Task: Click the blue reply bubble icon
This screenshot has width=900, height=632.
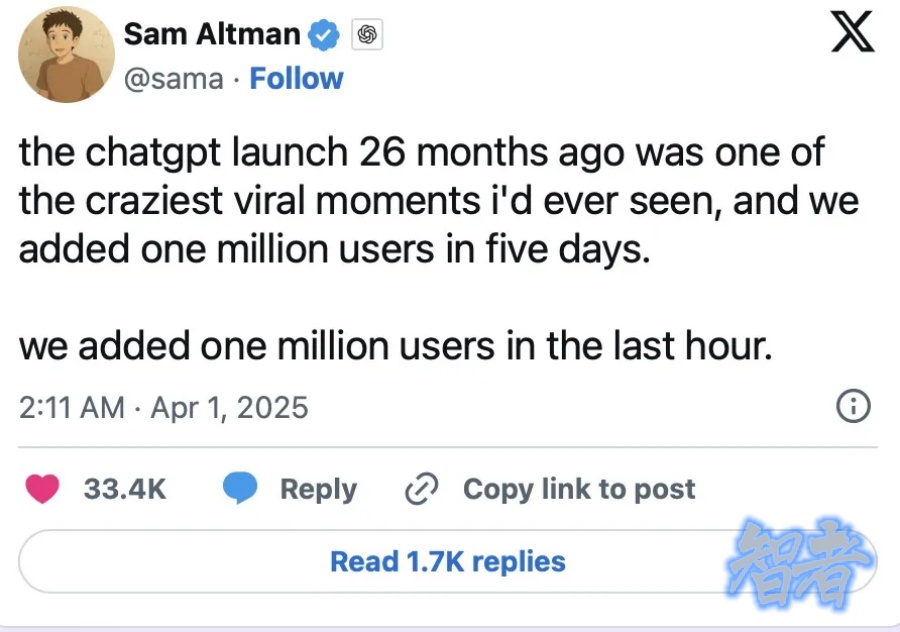Action: coord(239,489)
